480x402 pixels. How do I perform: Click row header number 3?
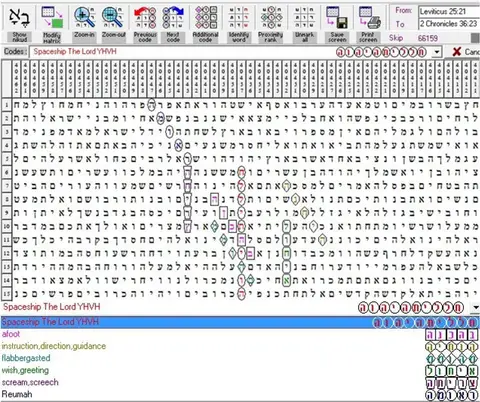pyautogui.click(x=7, y=132)
